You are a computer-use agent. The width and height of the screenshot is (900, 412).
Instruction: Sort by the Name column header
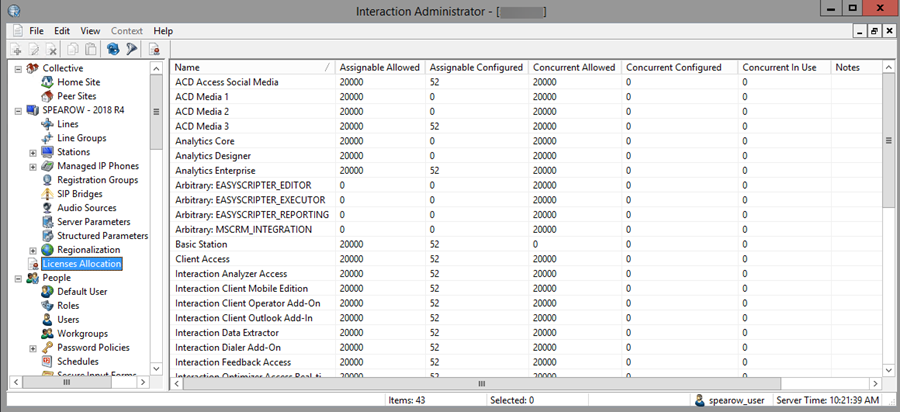pos(253,67)
